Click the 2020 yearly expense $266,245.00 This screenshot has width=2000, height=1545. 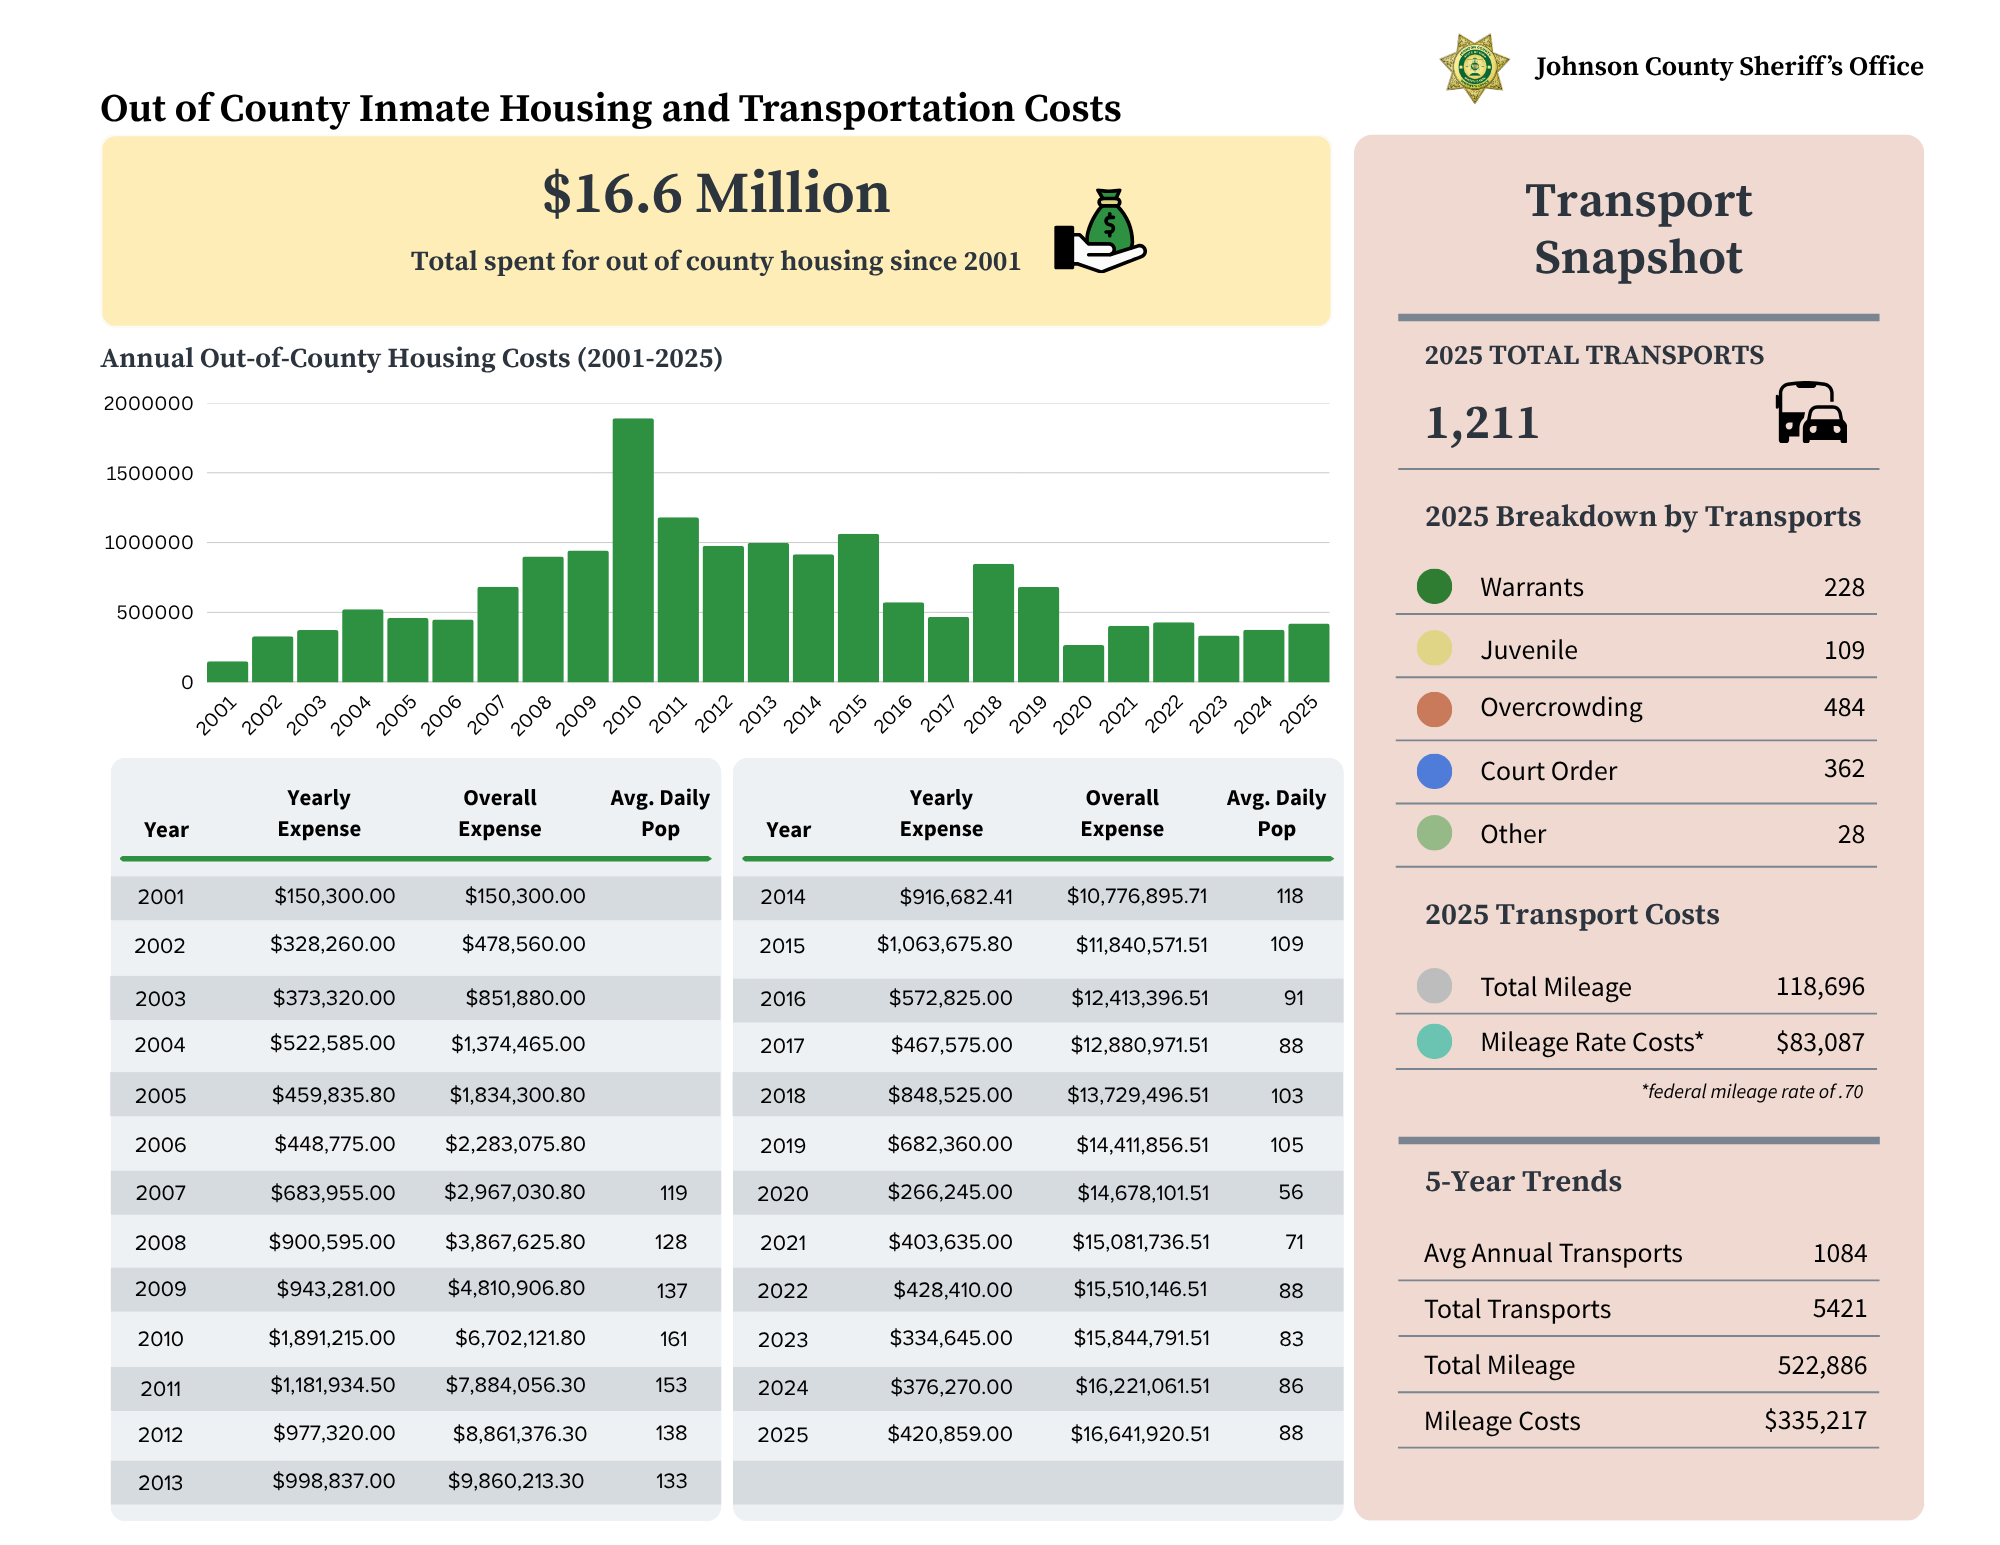[x=950, y=1192]
